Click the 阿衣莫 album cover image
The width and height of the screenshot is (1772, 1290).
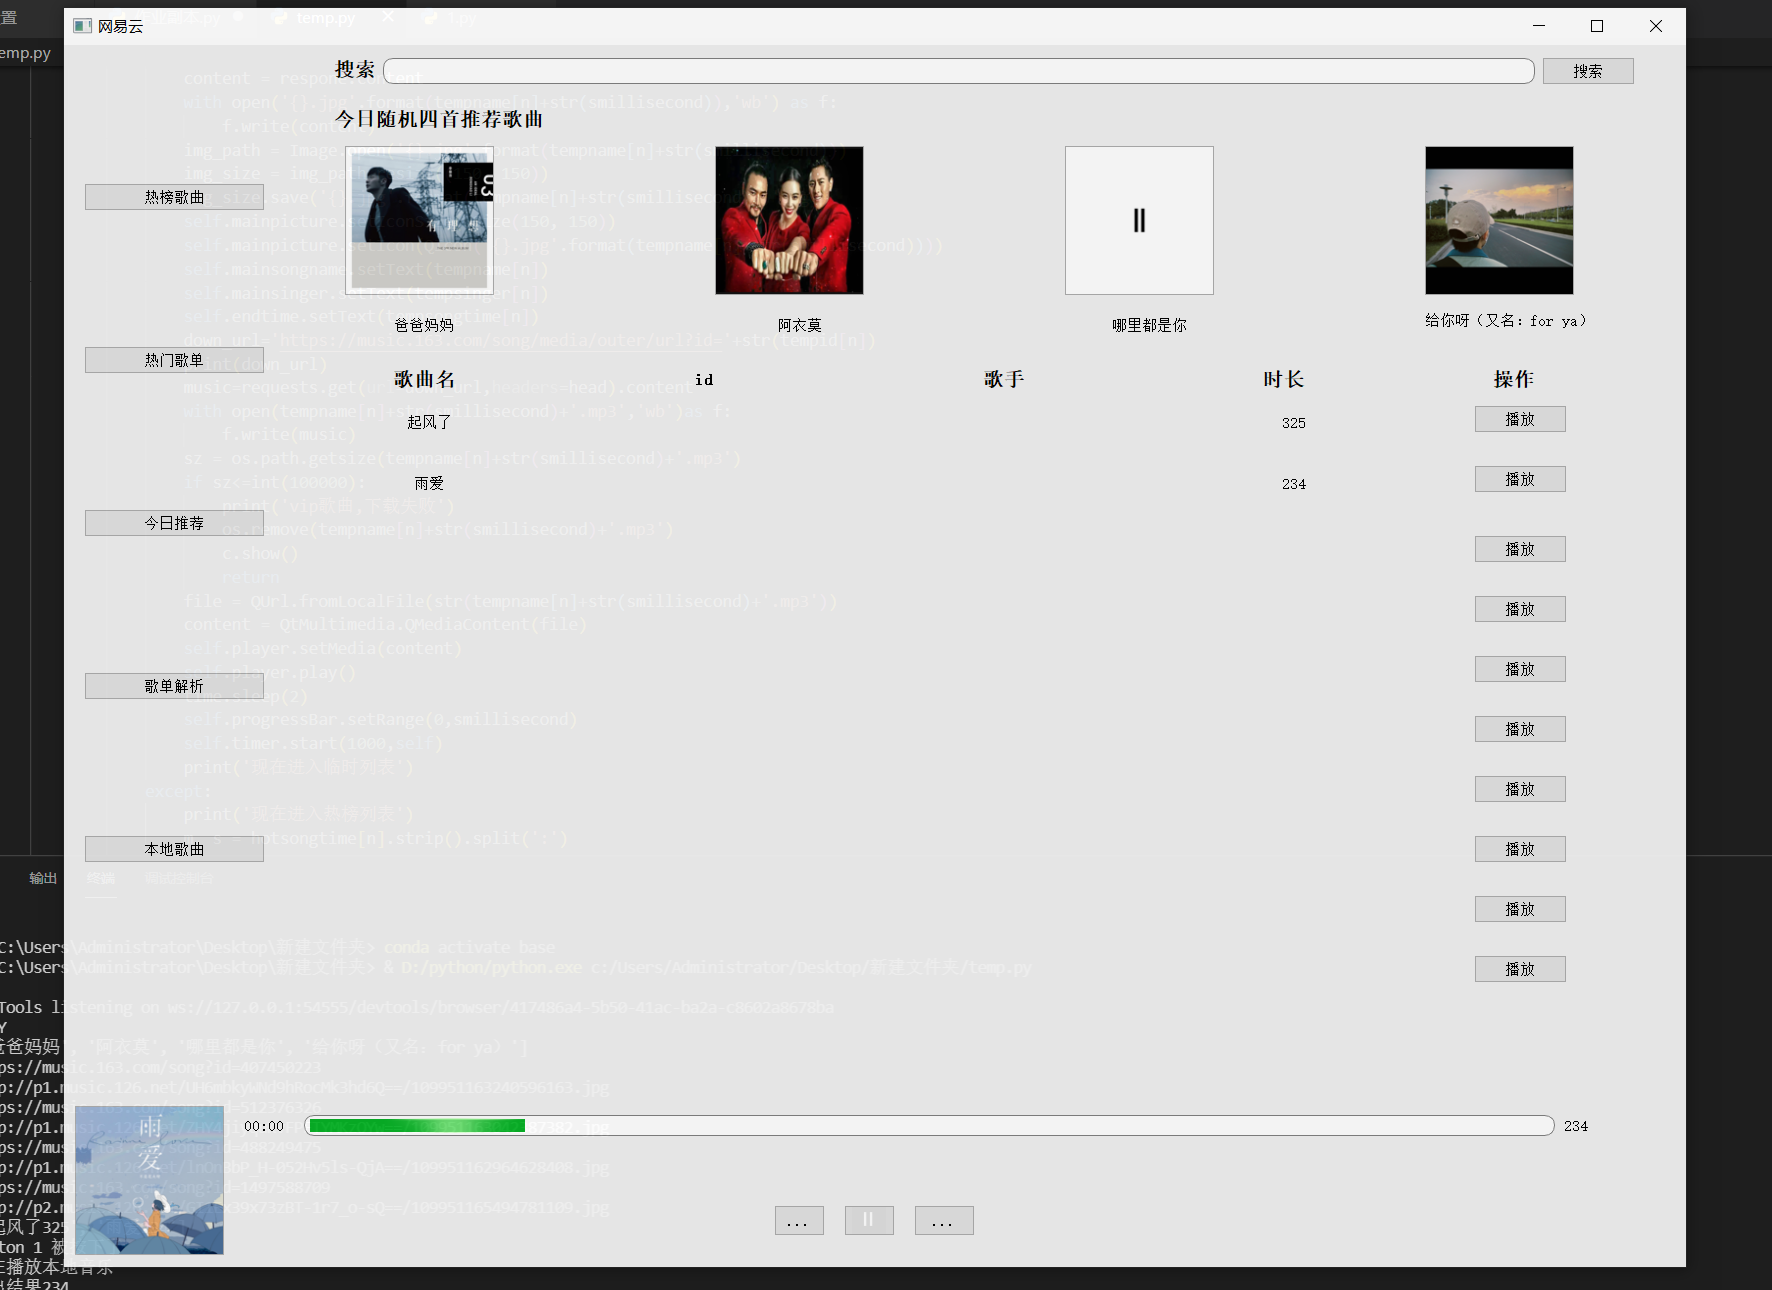click(789, 220)
